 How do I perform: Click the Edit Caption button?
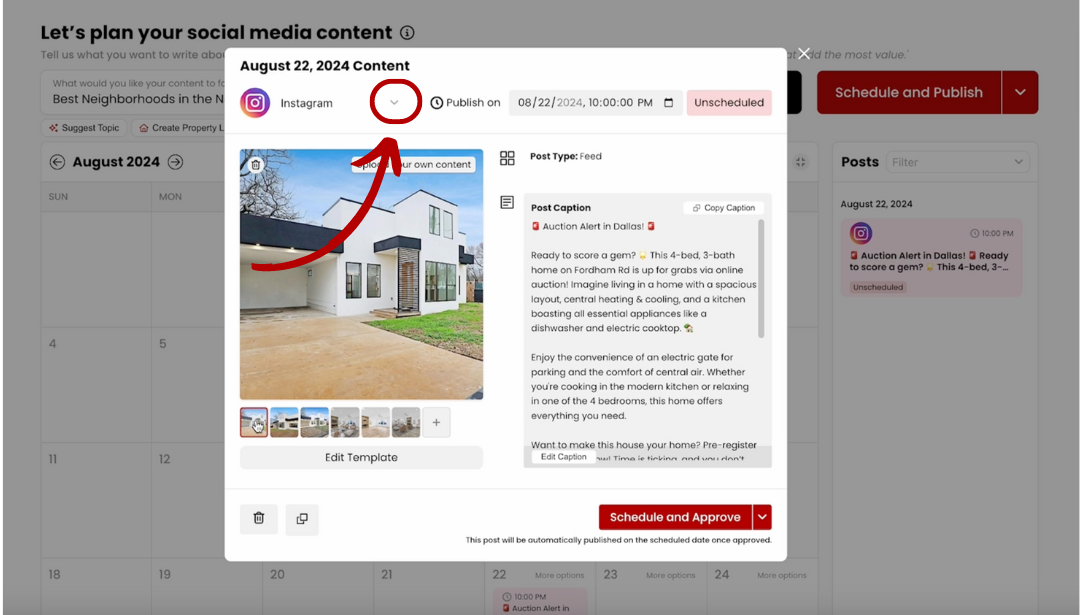pos(563,457)
